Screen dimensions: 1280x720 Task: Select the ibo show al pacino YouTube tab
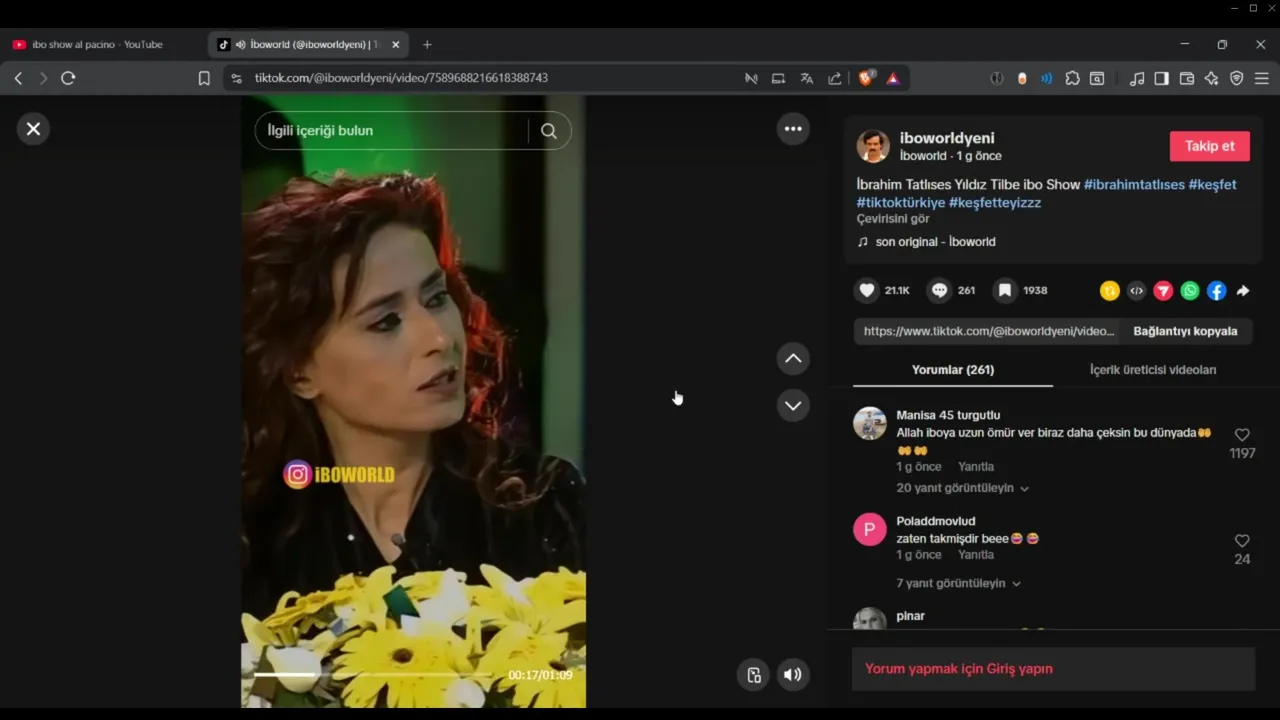(x=97, y=44)
